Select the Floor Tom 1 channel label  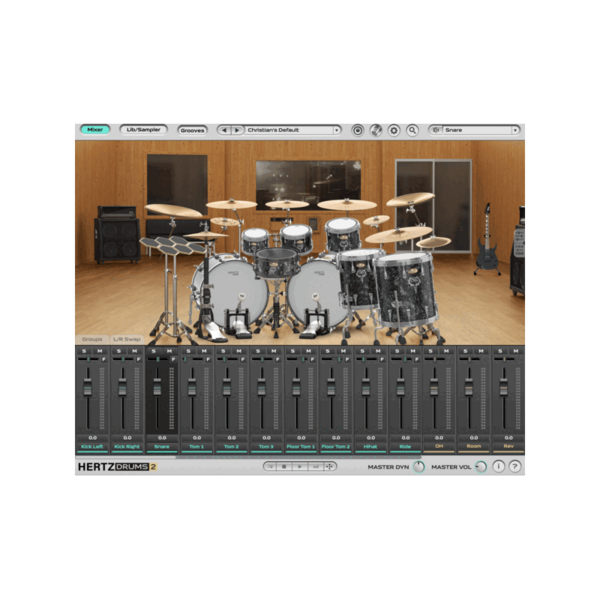[301, 447]
